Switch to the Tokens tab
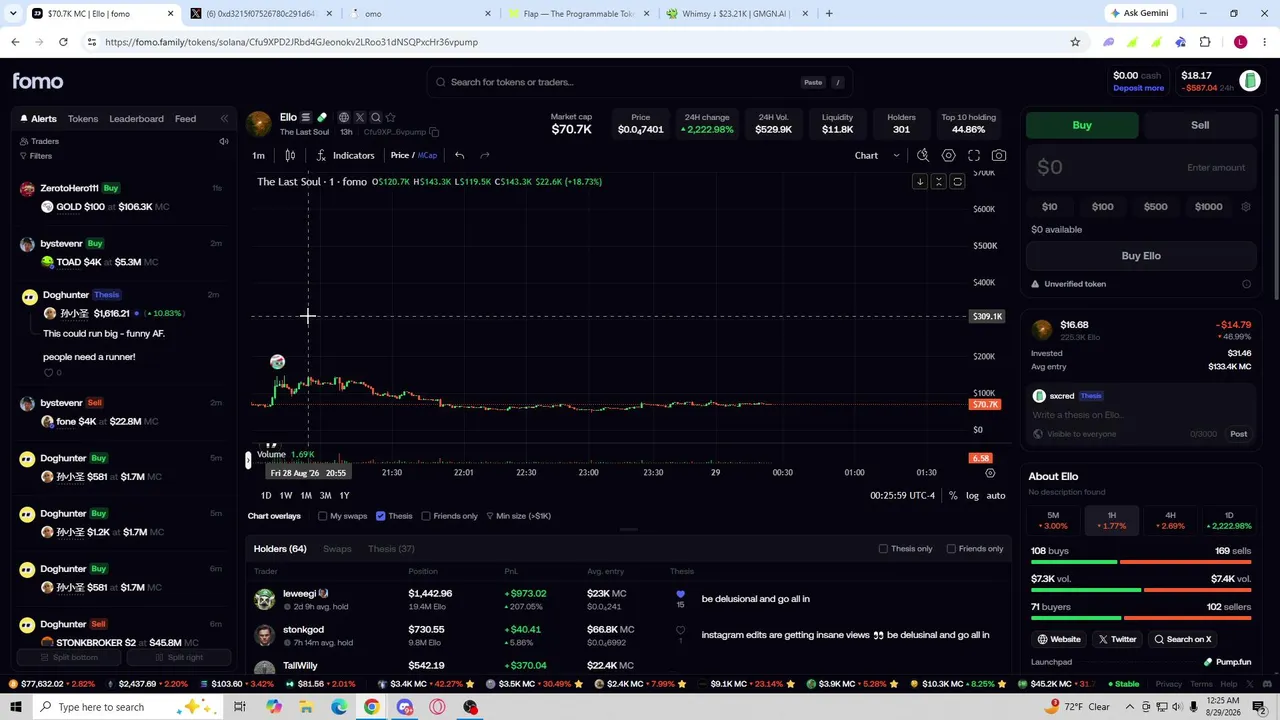Viewport: 1280px width, 720px height. tap(83, 119)
